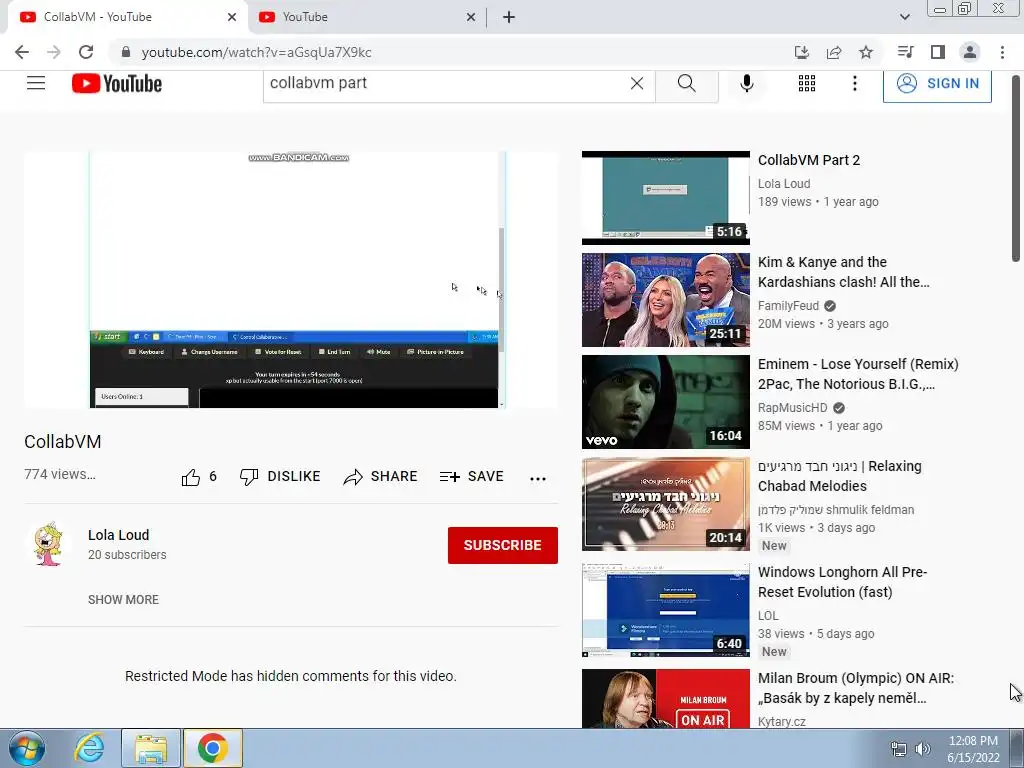Reload the current page
Image resolution: width=1024 pixels, height=768 pixels.
[86, 52]
